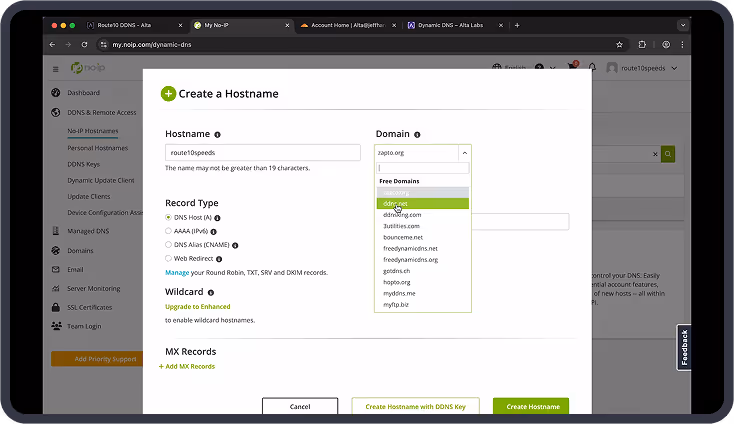This screenshot has height=424, width=734.
Task: Open DDNS Keys sidebar item
Action: [x=83, y=164]
